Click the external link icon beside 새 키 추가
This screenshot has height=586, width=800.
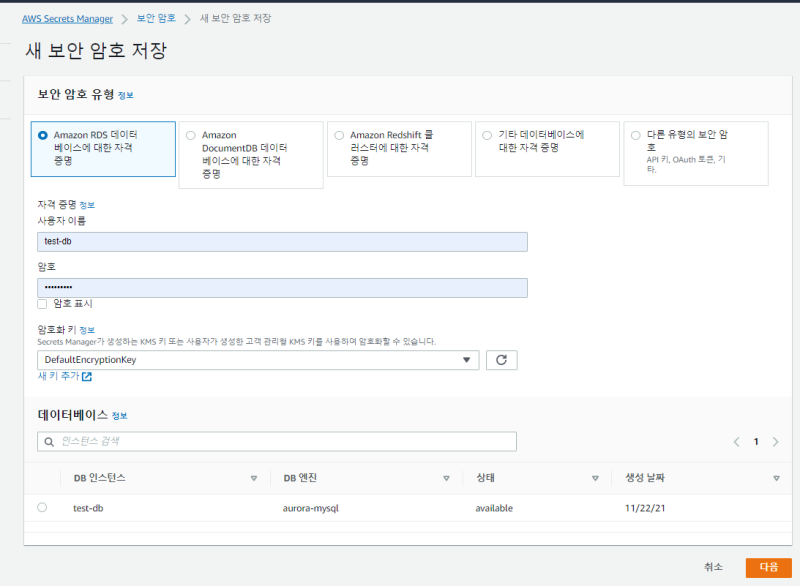pyautogui.click(x=87, y=377)
